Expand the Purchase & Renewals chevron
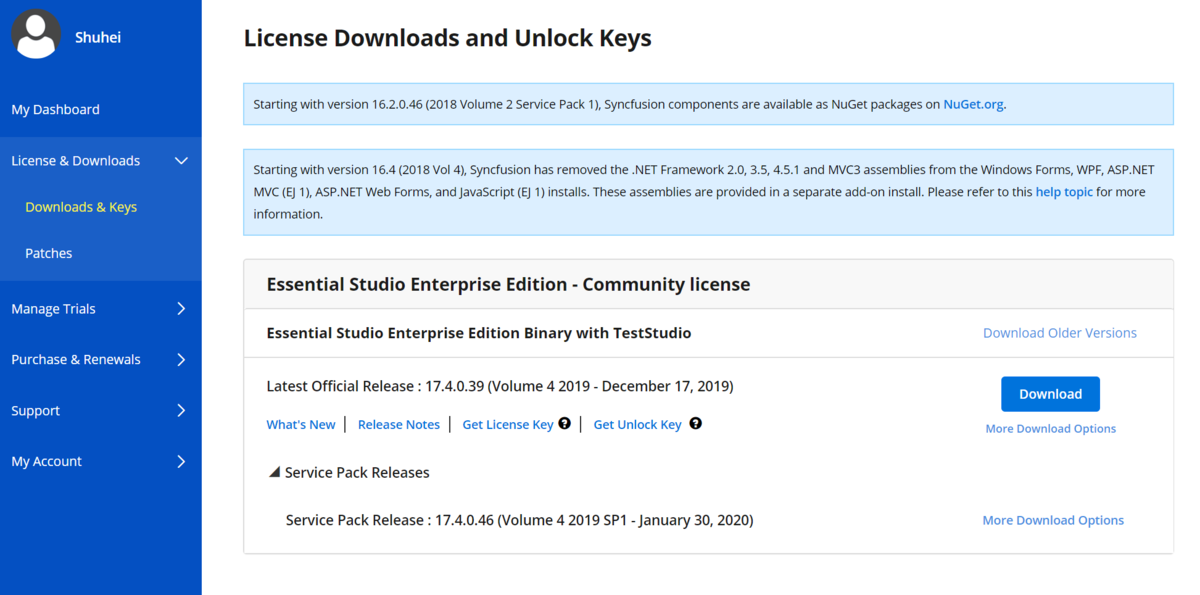This screenshot has width=1200, height=595. pos(181,360)
